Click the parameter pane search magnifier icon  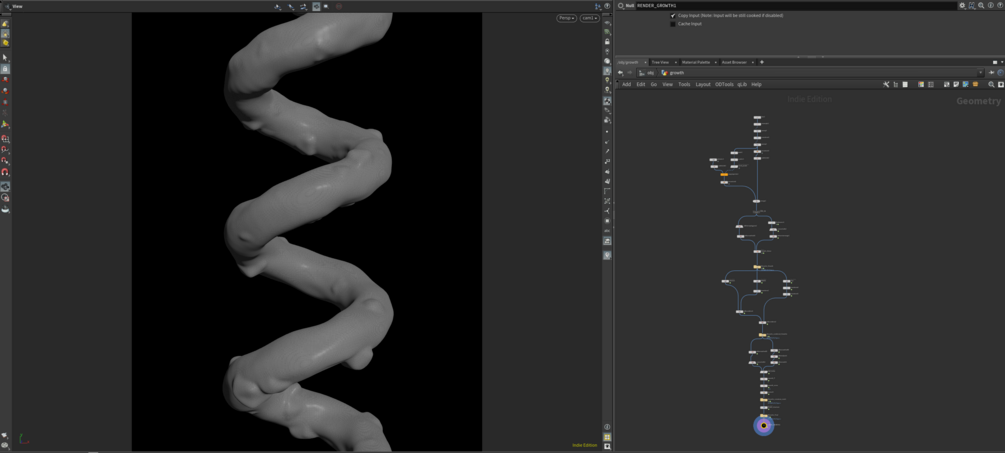click(x=981, y=5)
